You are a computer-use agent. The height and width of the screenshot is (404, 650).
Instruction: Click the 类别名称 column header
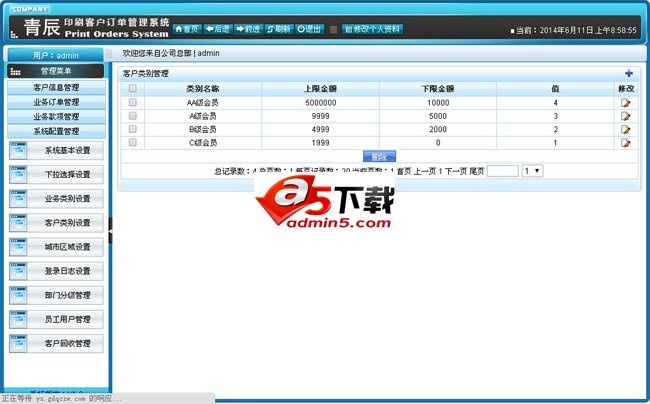click(x=203, y=88)
